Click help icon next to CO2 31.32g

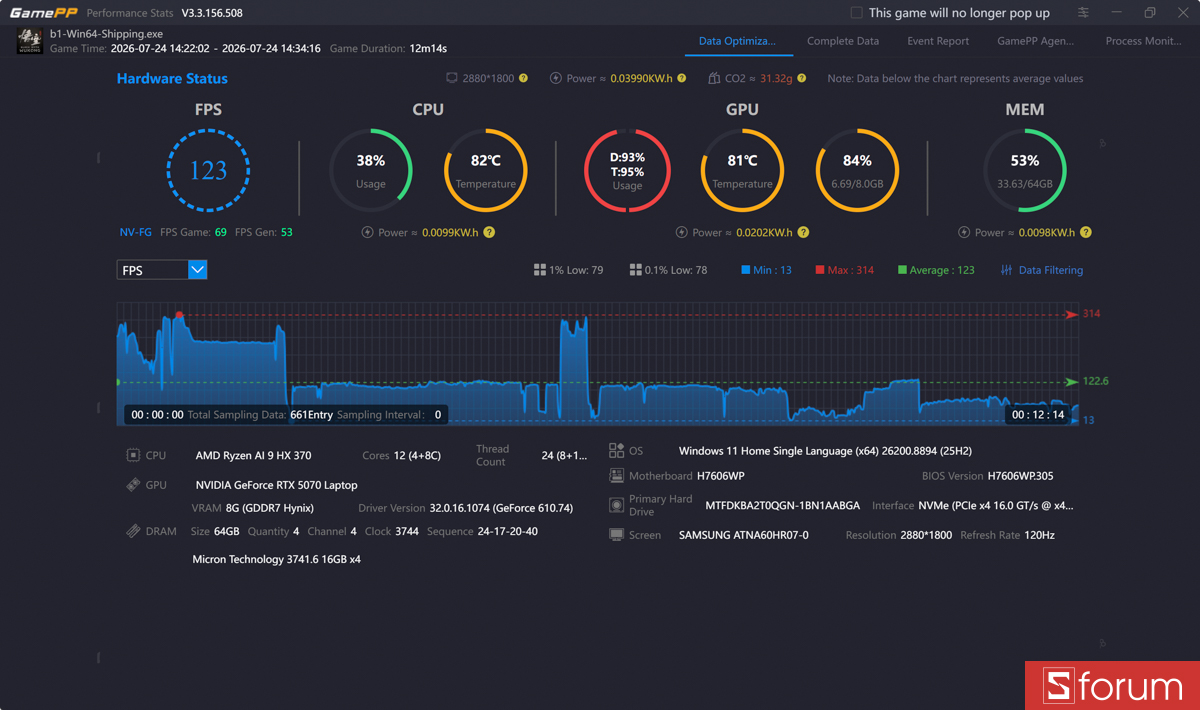802,78
